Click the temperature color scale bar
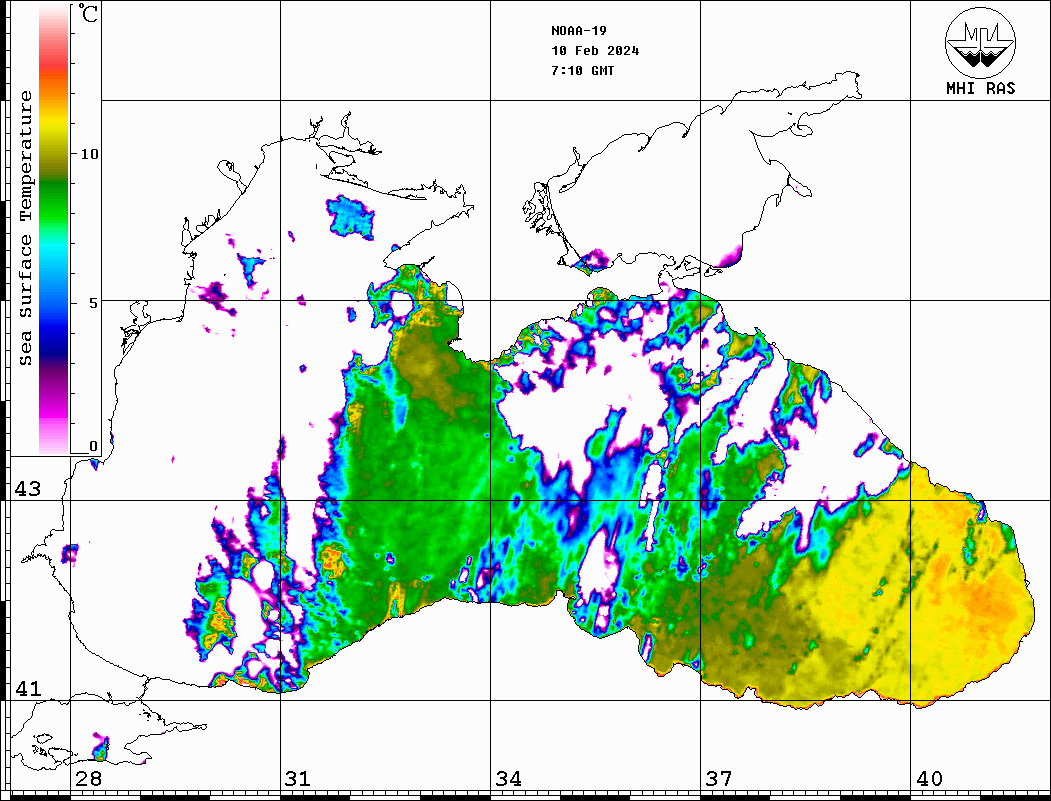1051x801 pixels. (x=54, y=230)
